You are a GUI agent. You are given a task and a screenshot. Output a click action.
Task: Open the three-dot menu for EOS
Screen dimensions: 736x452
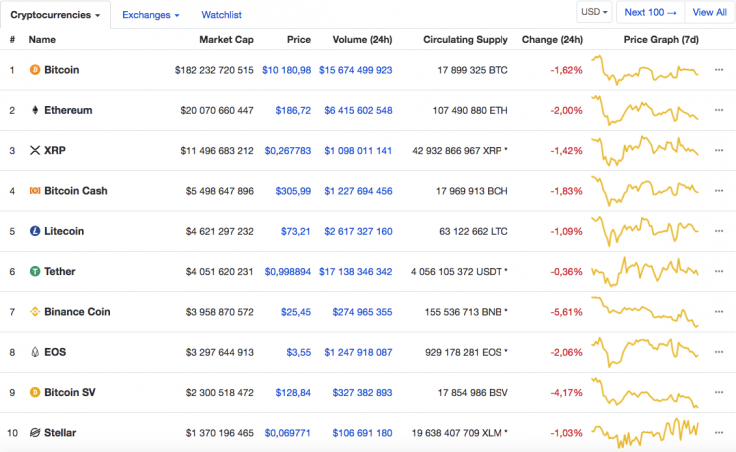(x=719, y=352)
